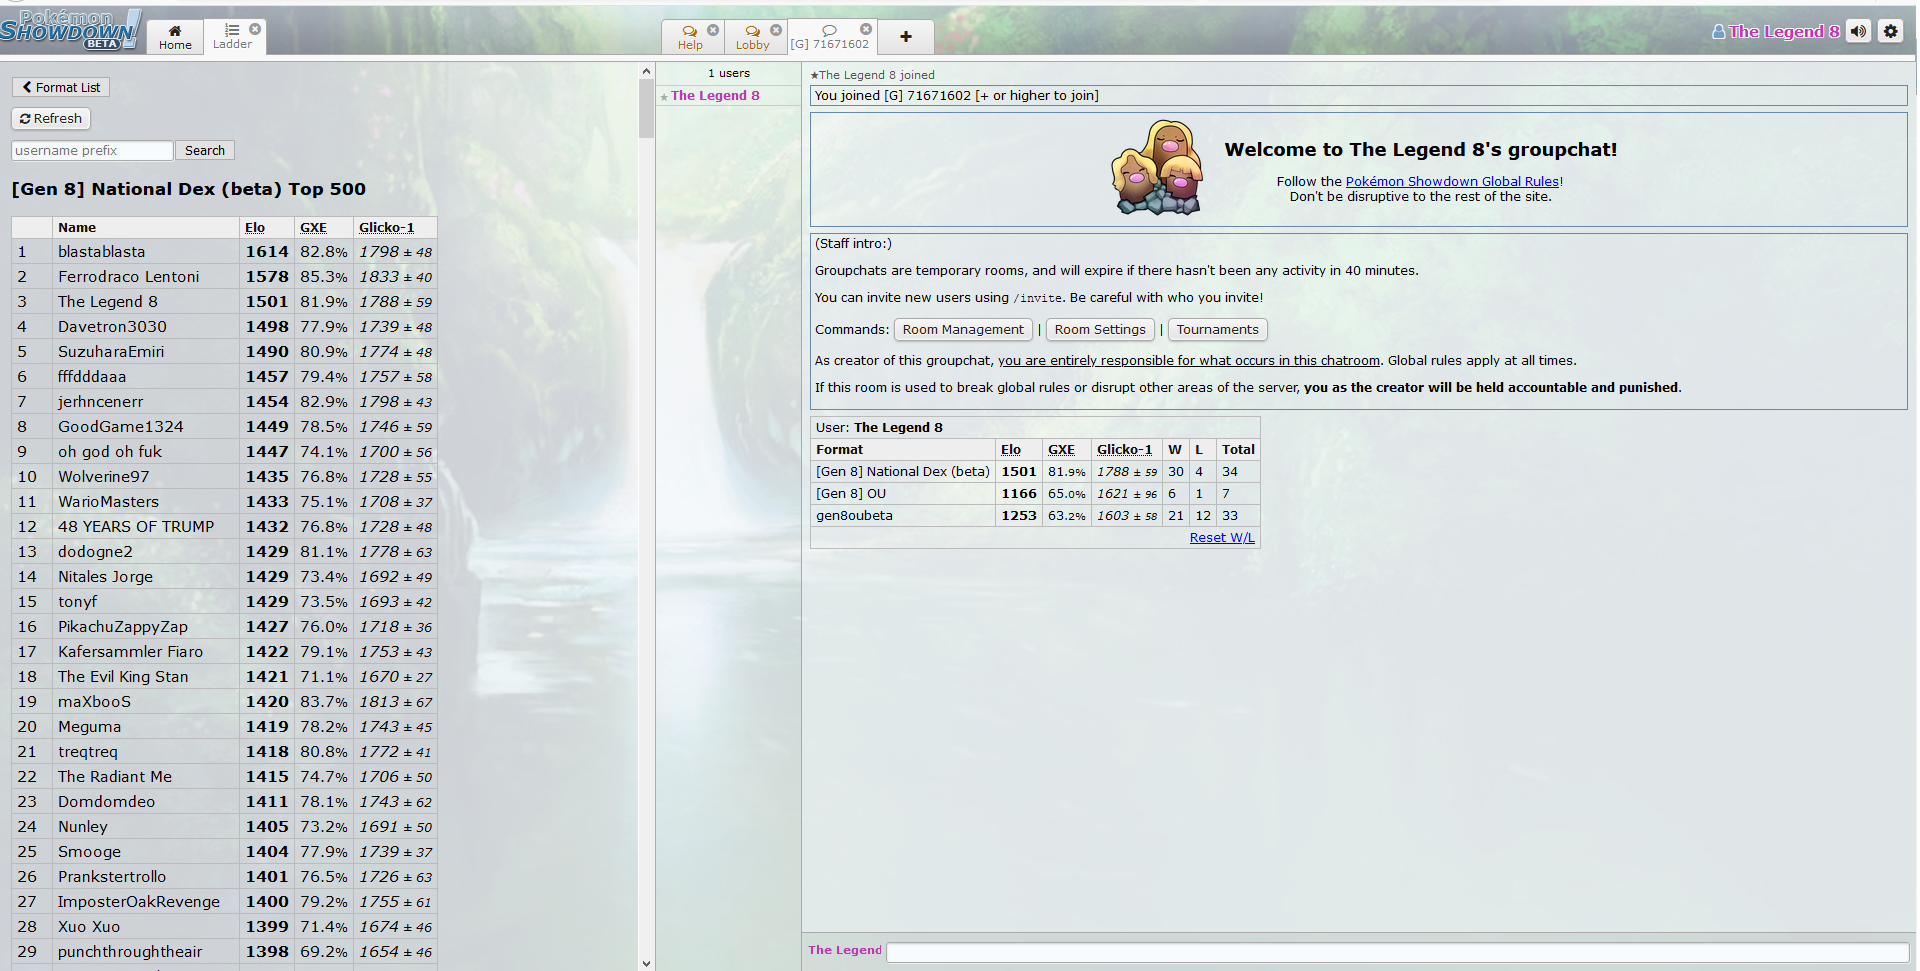The height and width of the screenshot is (971, 1920).
Task: Click the chat message input box
Action: point(1398,952)
